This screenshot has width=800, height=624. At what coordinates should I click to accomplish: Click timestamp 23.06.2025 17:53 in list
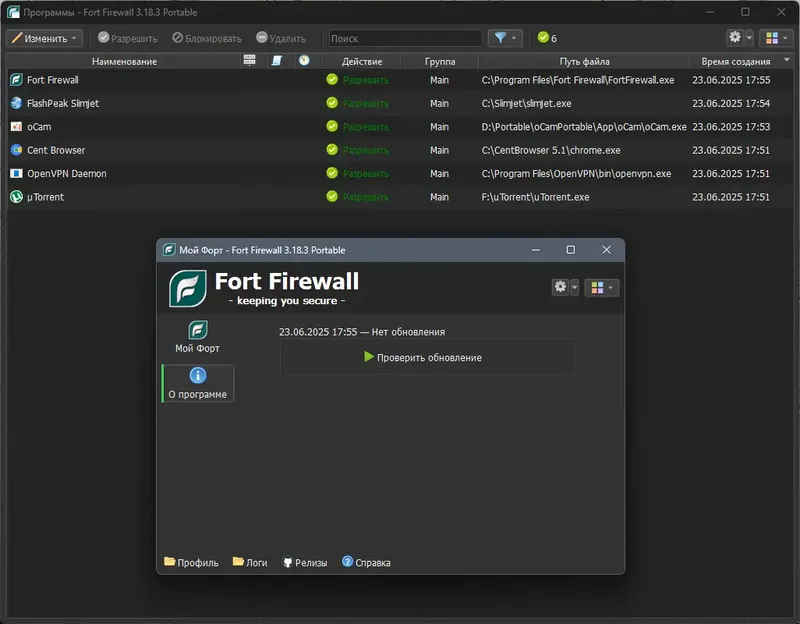pos(731,127)
